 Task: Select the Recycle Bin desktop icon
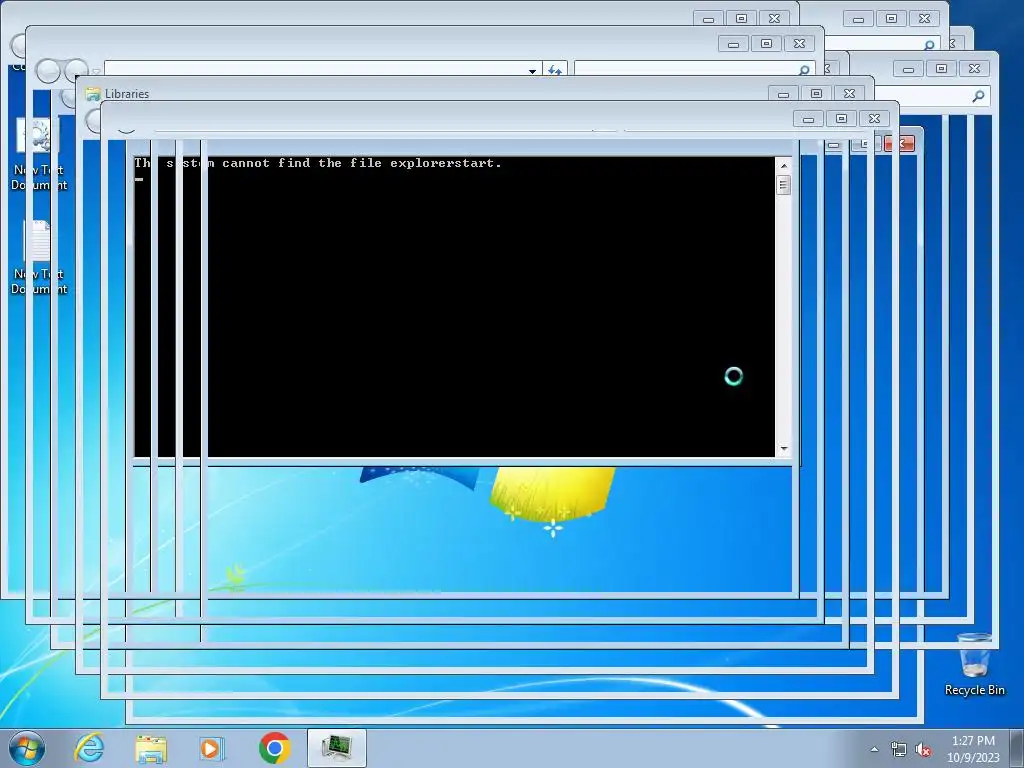[x=974, y=664]
